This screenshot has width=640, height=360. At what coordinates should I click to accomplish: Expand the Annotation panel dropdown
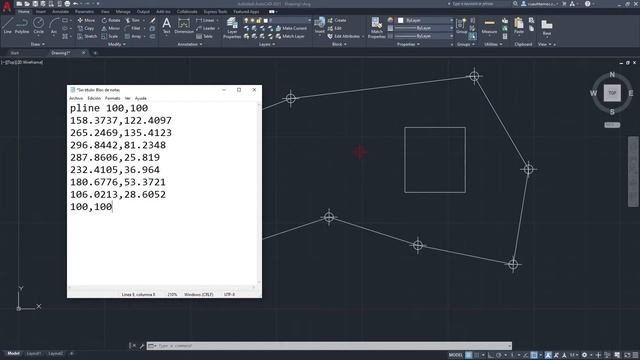pos(190,44)
